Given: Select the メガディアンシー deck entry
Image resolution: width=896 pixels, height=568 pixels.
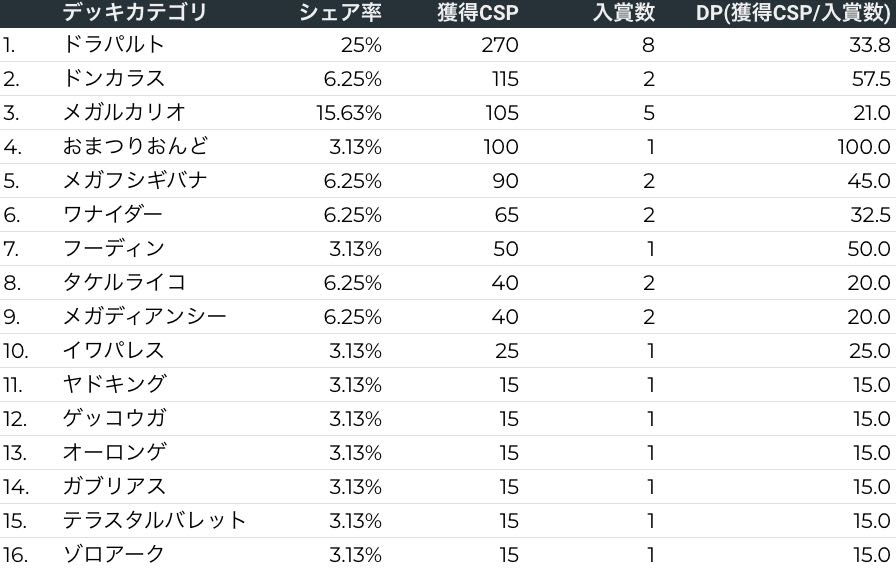Looking at the screenshot, I should (x=145, y=316).
